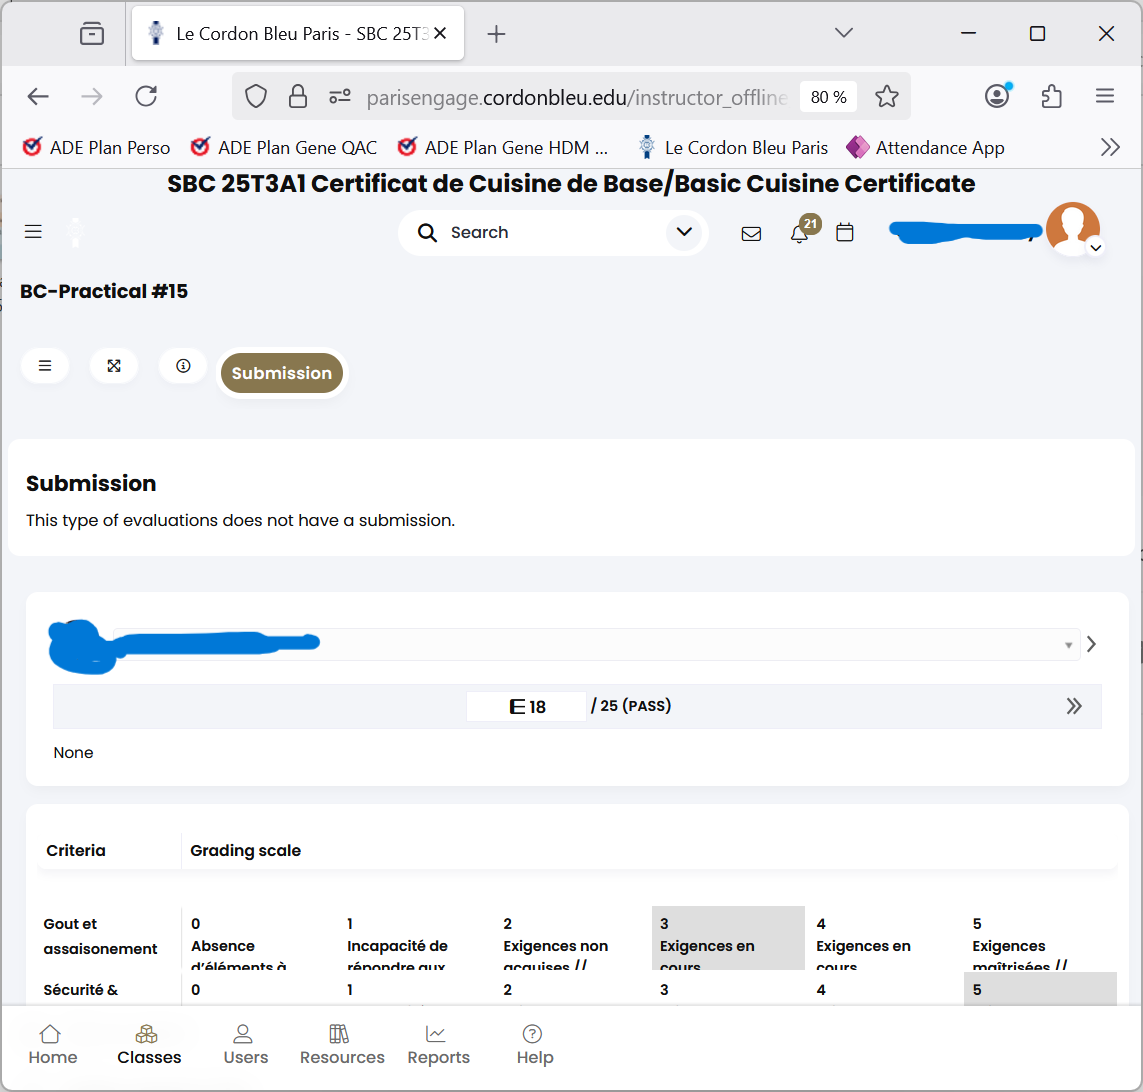Select the Submission tab

282,373
